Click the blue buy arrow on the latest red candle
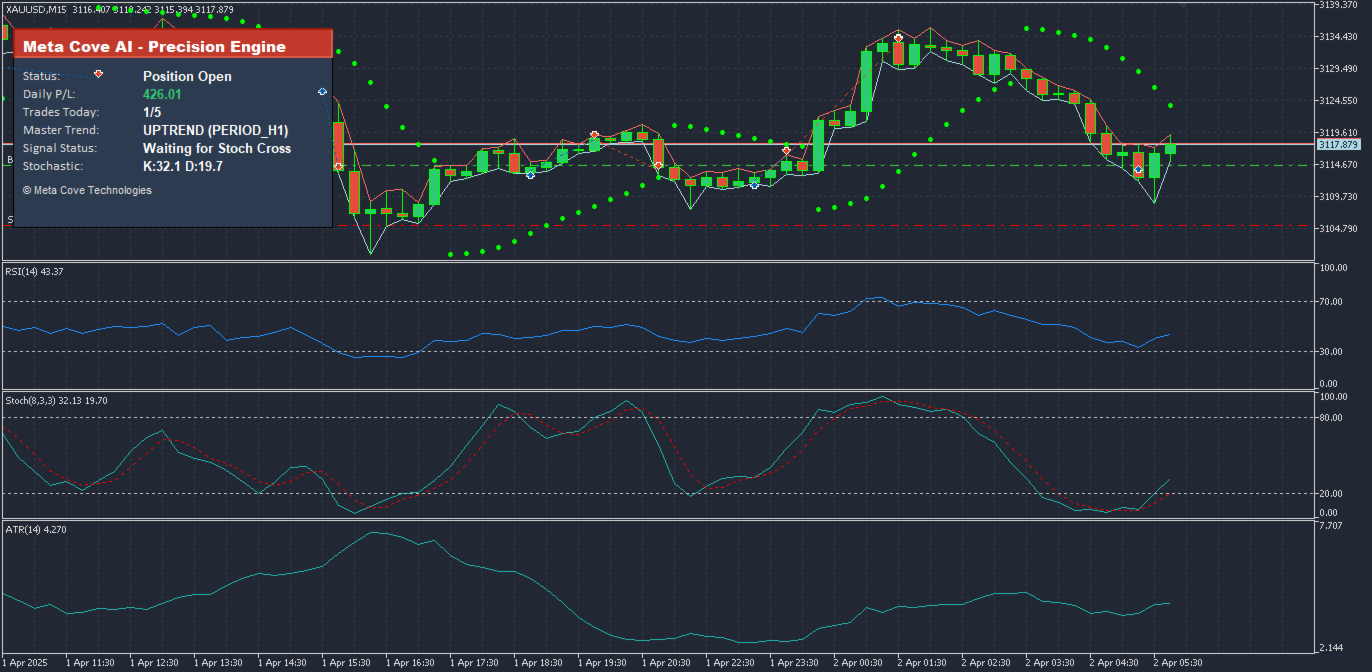 tap(1139, 171)
